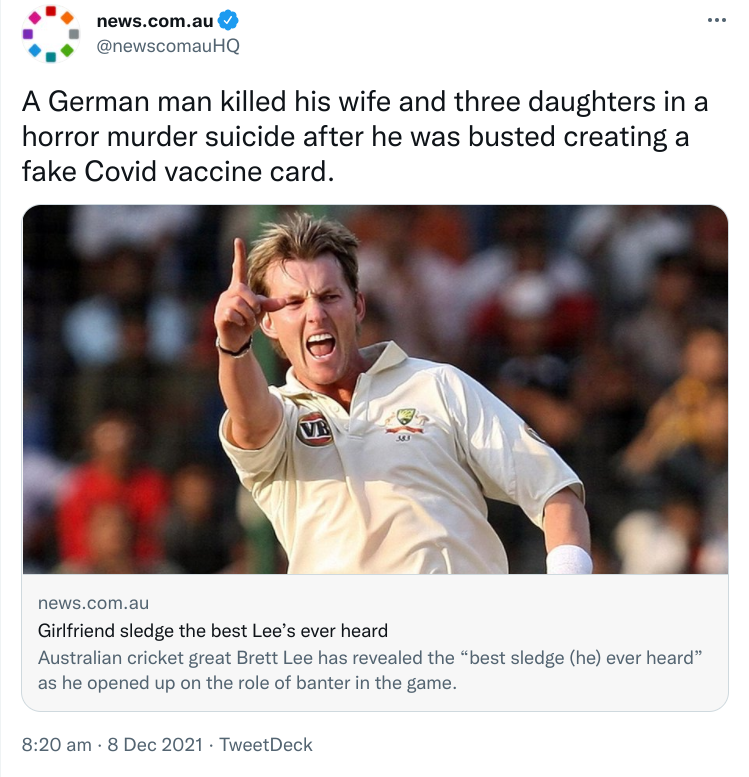Open headline "Girlfriend sledge the best Lee's ever heard"
The height and width of the screenshot is (777, 749).
pyautogui.click(x=212, y=631)
